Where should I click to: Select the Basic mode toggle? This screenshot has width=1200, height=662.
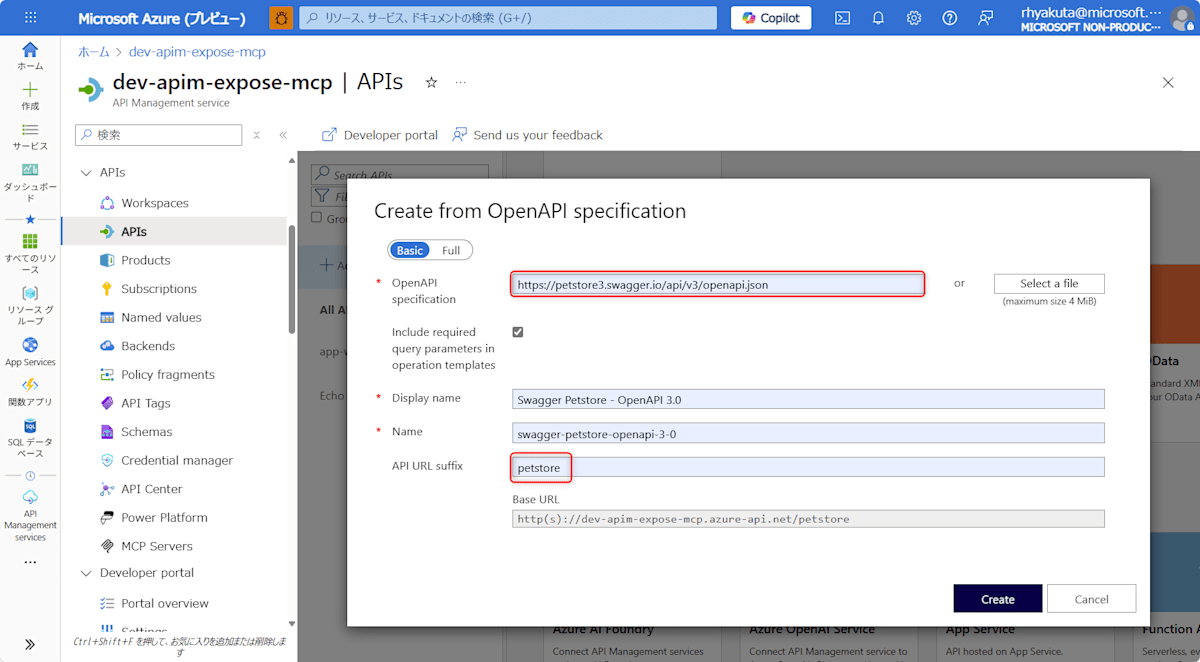[x=409, y=250]
